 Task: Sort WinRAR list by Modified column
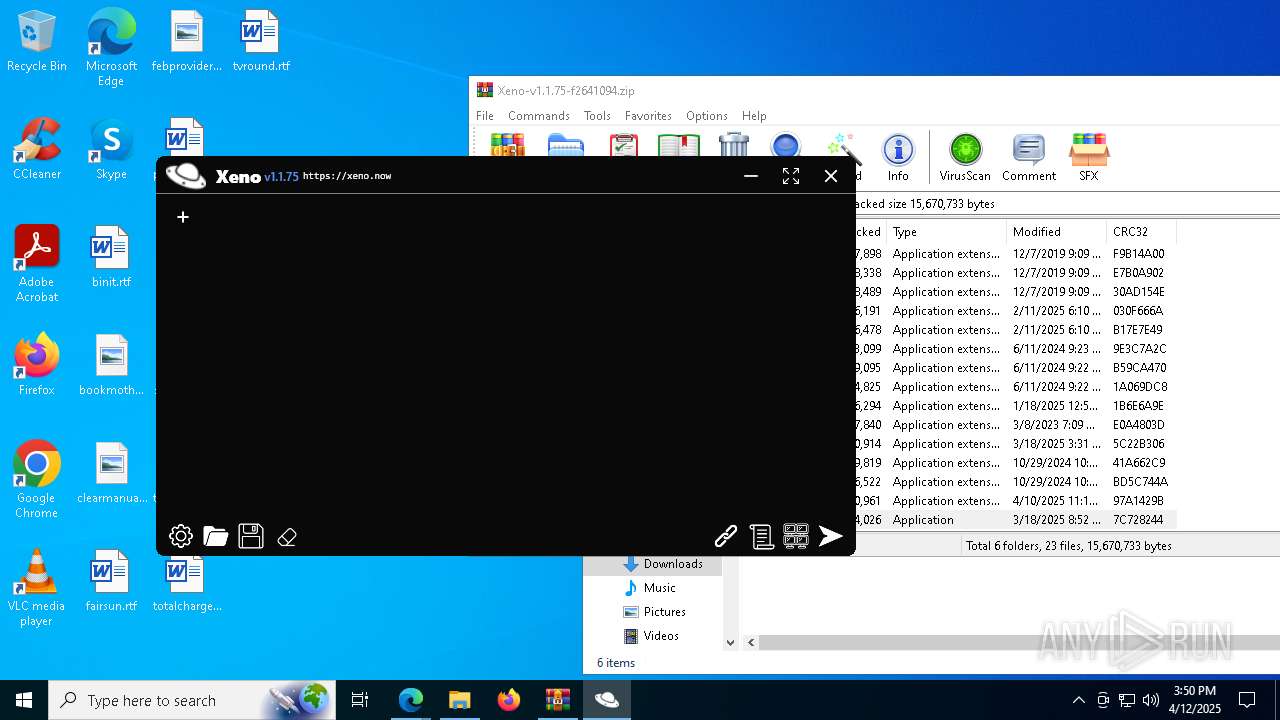(1056, 232)
